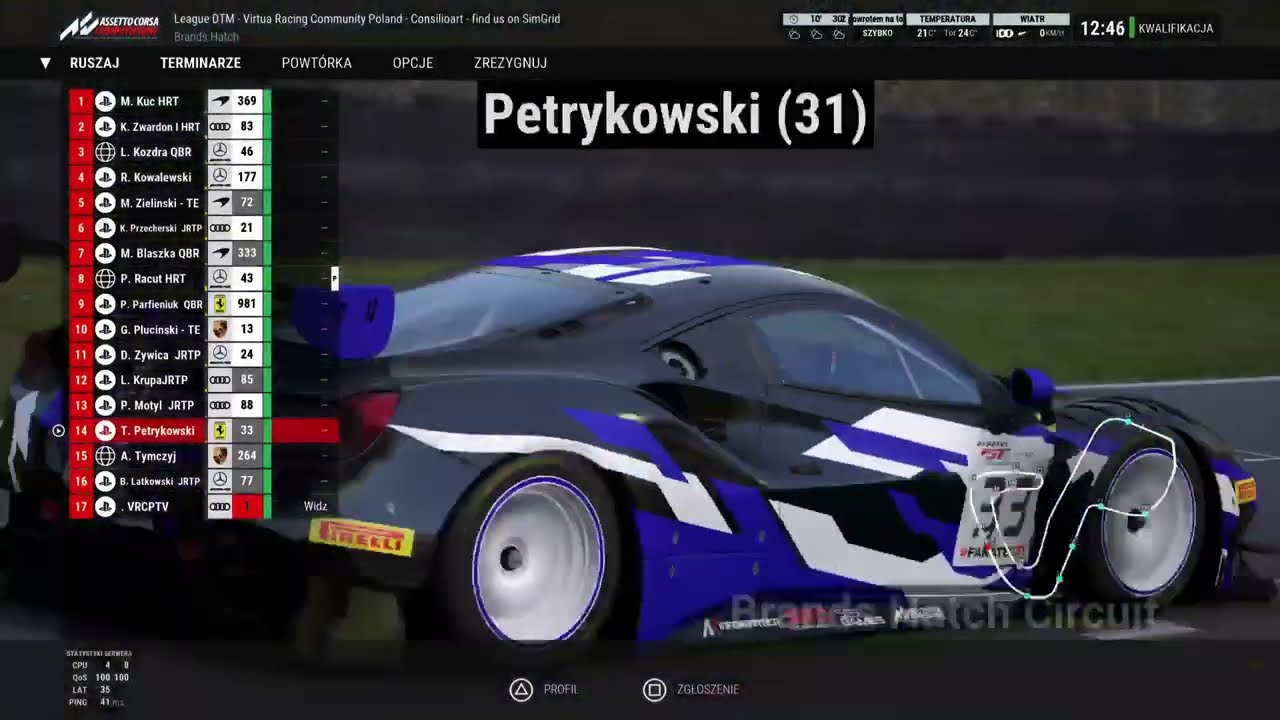Screen dimensions: 1280x720
Task: Click PlayStation icon next to VRCPTV
Action: tap(105, 507)
